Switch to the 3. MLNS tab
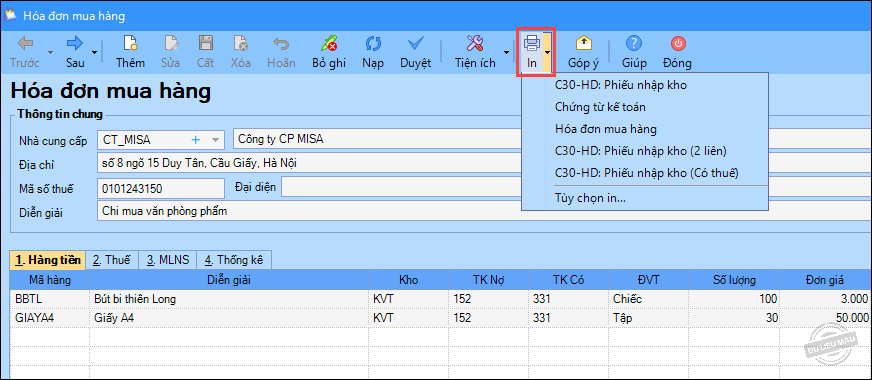Image resolution: width=872 pixels, height=380 pixels. click(x=169, y=260)
